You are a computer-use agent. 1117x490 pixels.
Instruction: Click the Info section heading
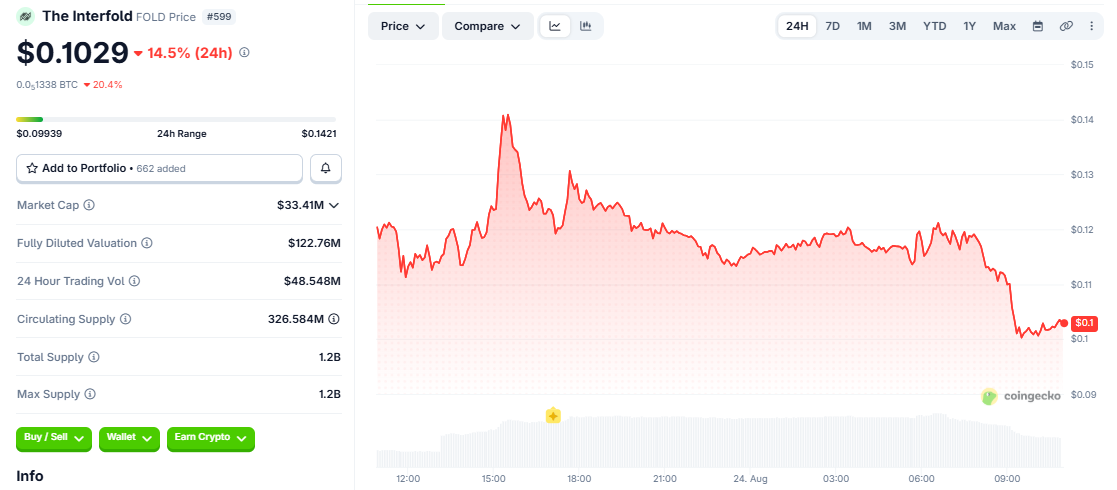[30, 476]
